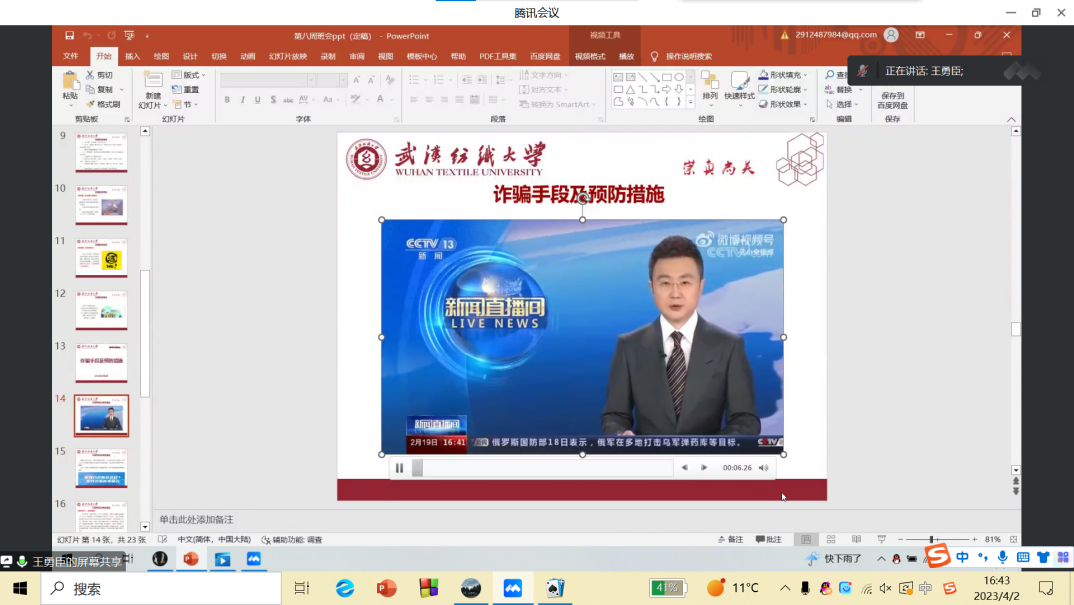The image size is (1074, 605).
Task: Click the video volume speaker icon
Action: pos(763,468)
